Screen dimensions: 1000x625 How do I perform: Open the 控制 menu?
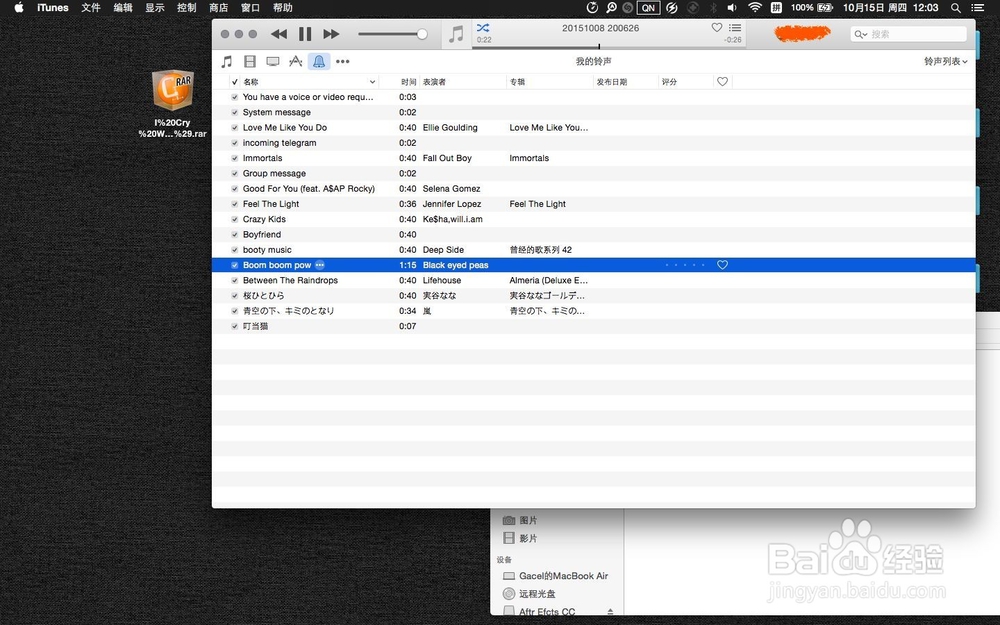[187, 8]
